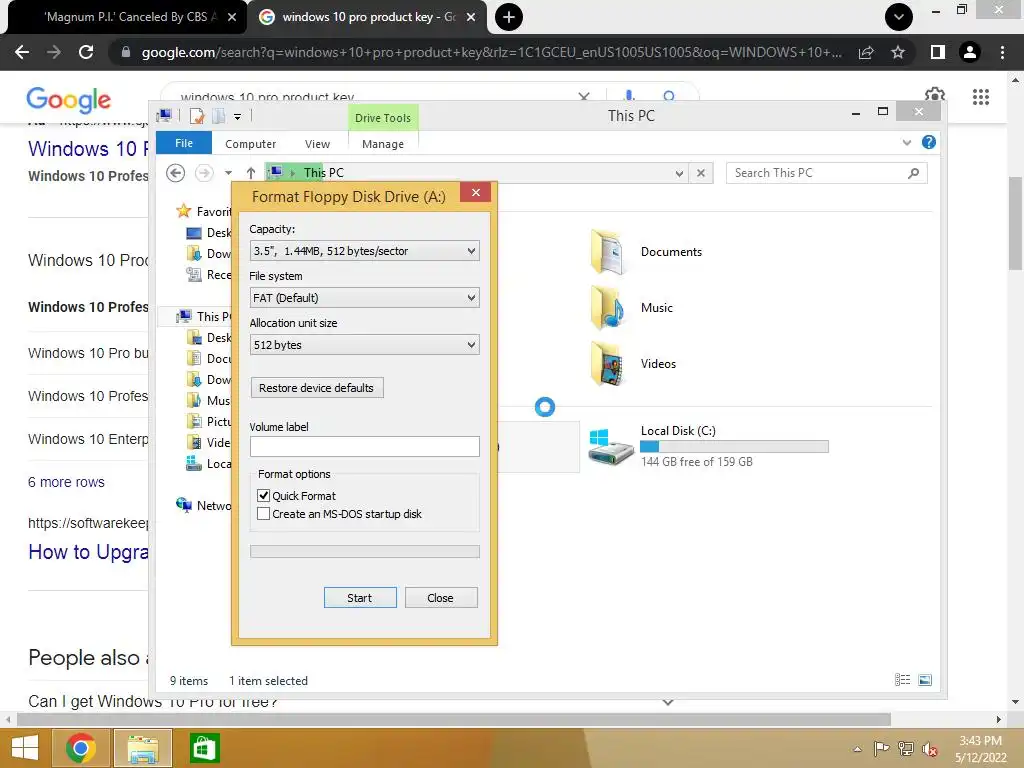Click the search magnifier in Explorer
This screenshot has height=768, width=1024.
point(914,173)
